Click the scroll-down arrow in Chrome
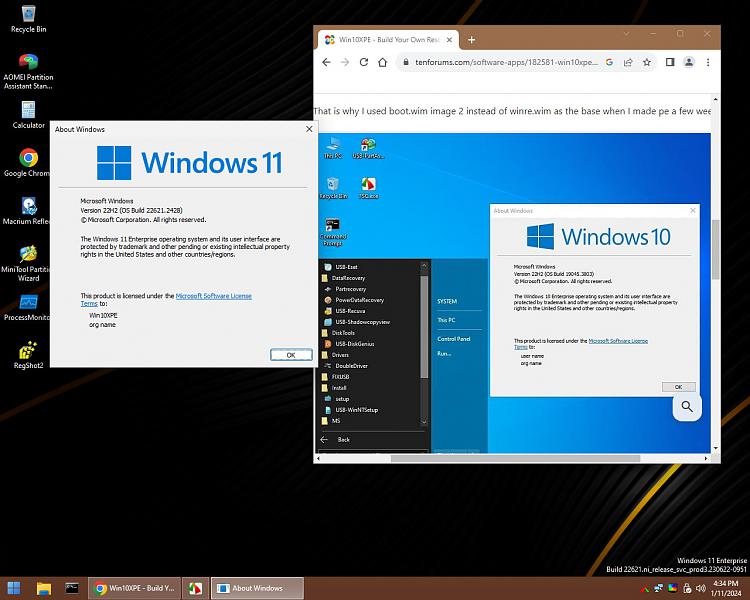Screen dimensions: 750x600 pyautogui.click(x=715, y=449)
